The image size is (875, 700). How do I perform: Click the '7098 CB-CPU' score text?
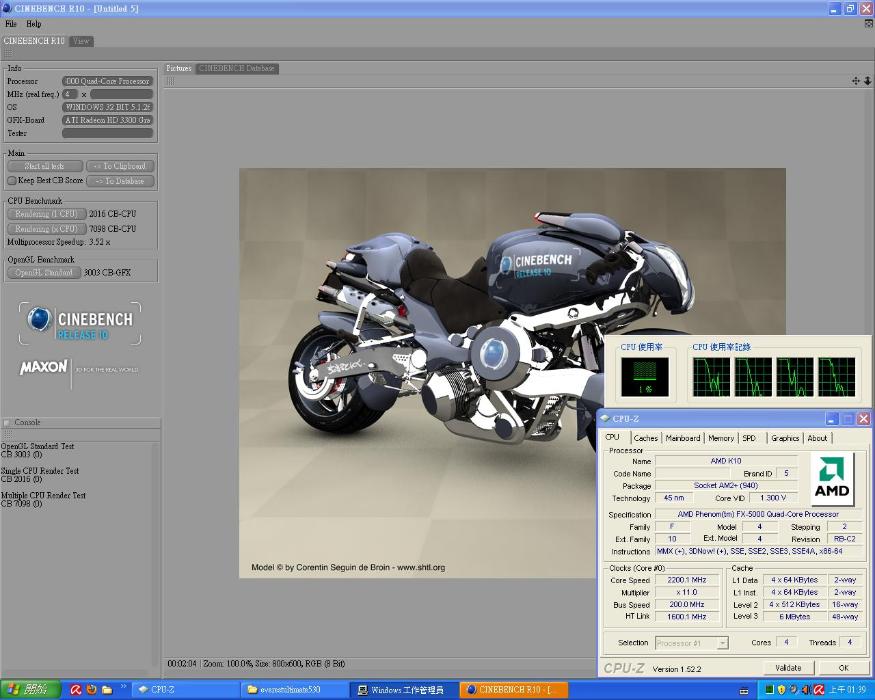113,229
